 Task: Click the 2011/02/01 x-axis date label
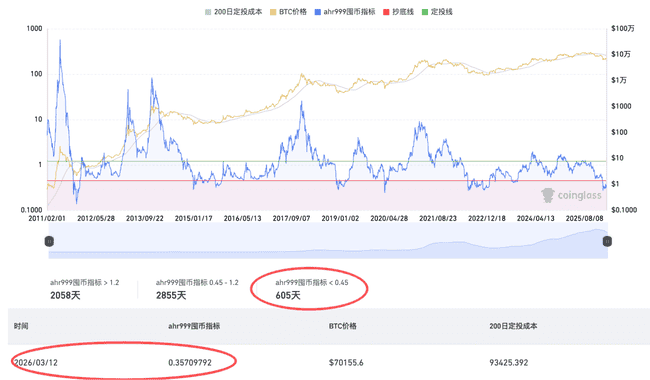coord(47,218)
